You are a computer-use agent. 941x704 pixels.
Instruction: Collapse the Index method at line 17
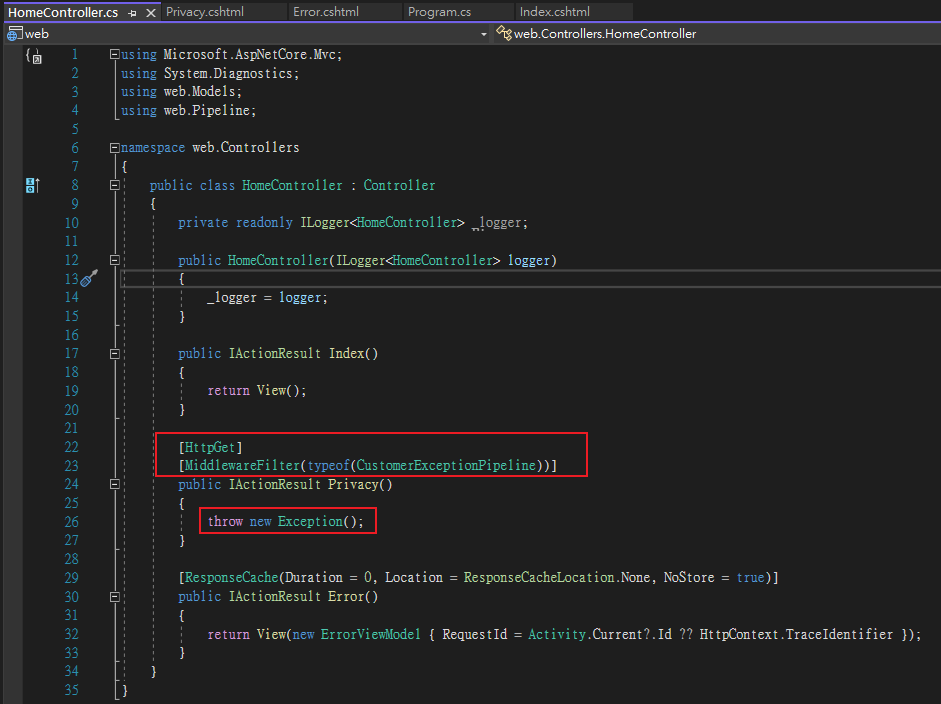[x=115, y=354]
